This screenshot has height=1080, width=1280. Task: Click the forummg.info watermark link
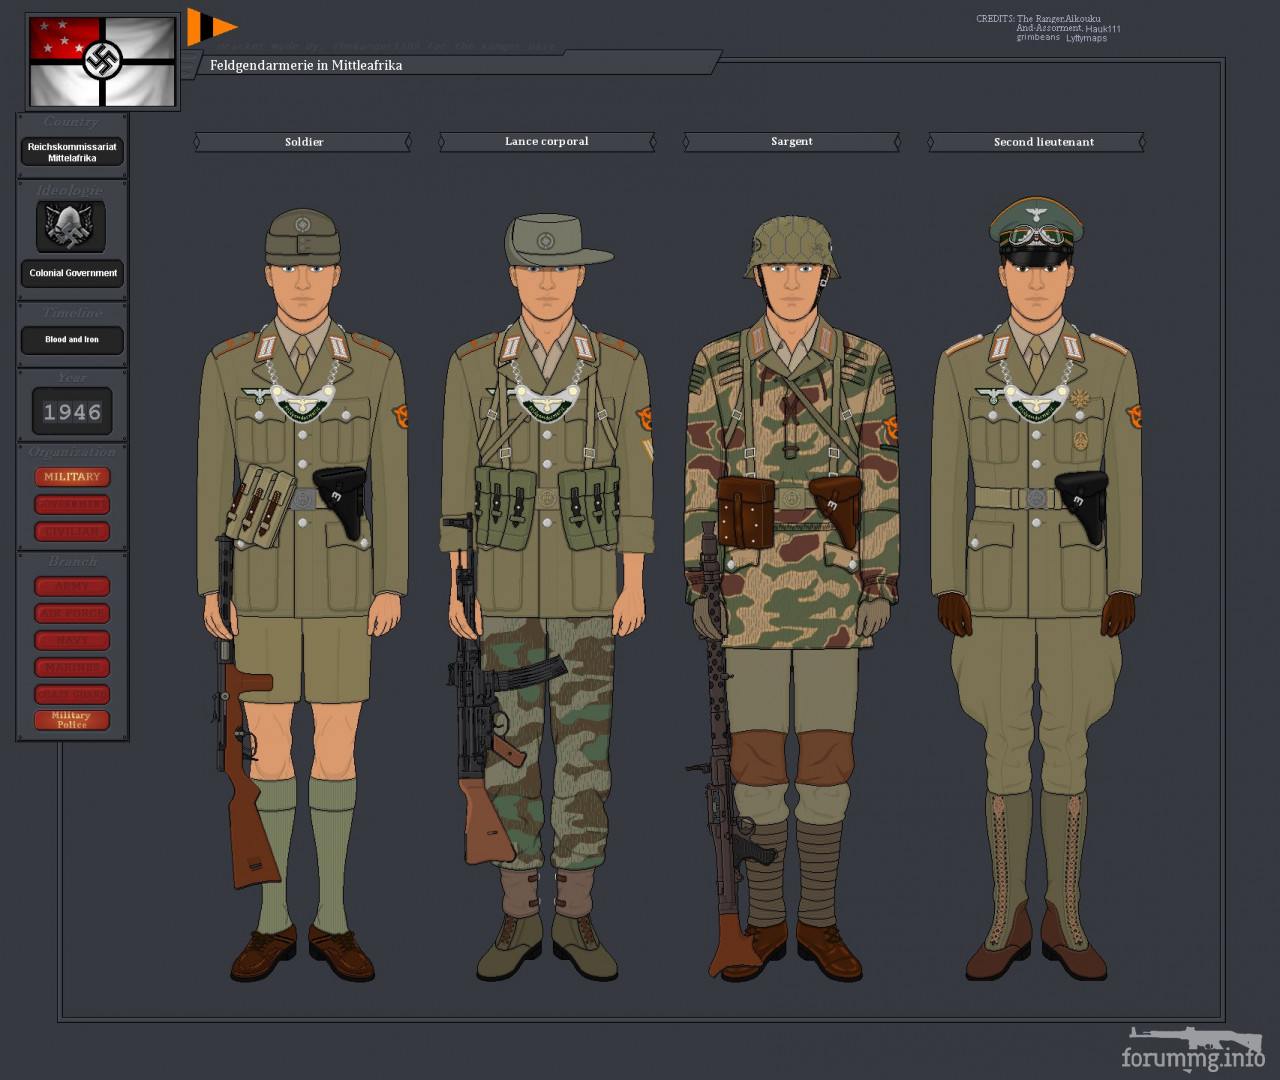pyautogui.click(x=1192, y=1057)
